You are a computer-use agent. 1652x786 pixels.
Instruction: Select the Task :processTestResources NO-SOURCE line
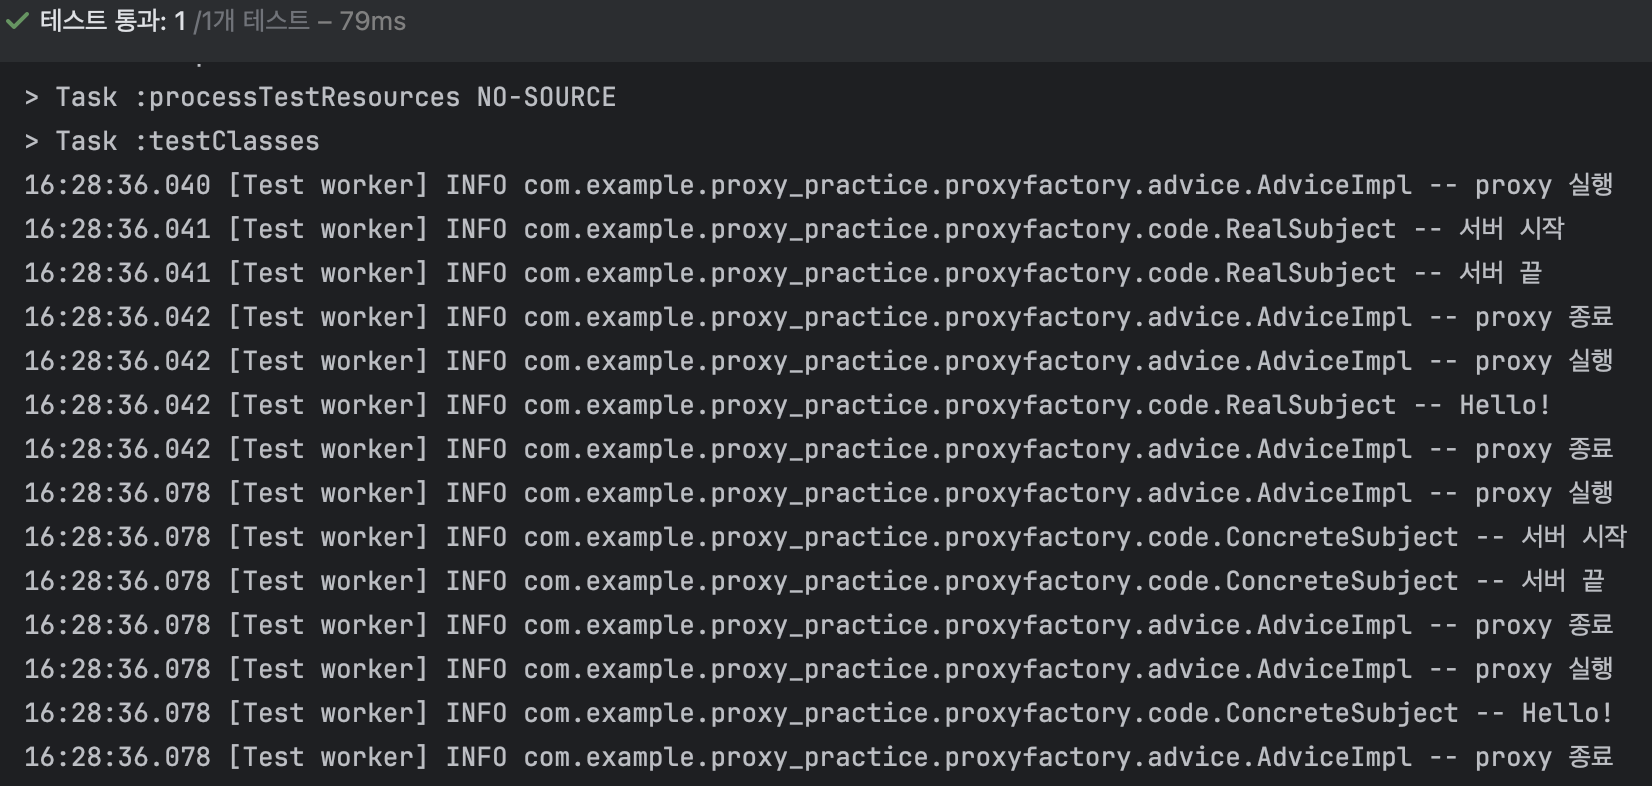point(320,96)
